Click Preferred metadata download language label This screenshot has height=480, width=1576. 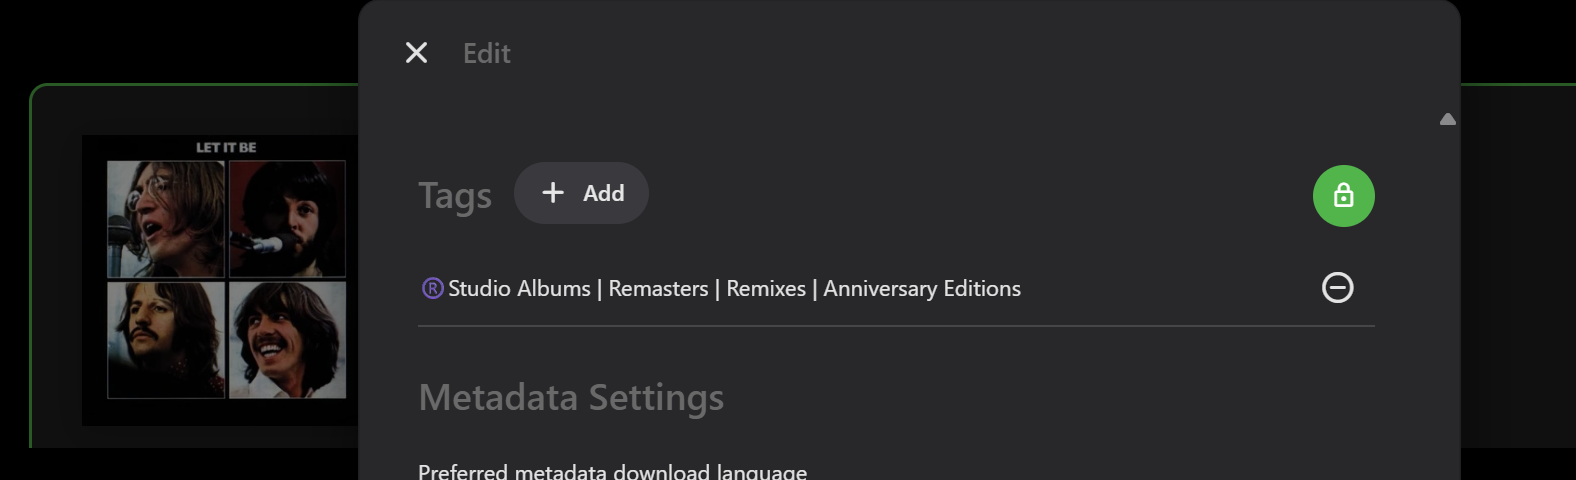[x=612, y=472]
